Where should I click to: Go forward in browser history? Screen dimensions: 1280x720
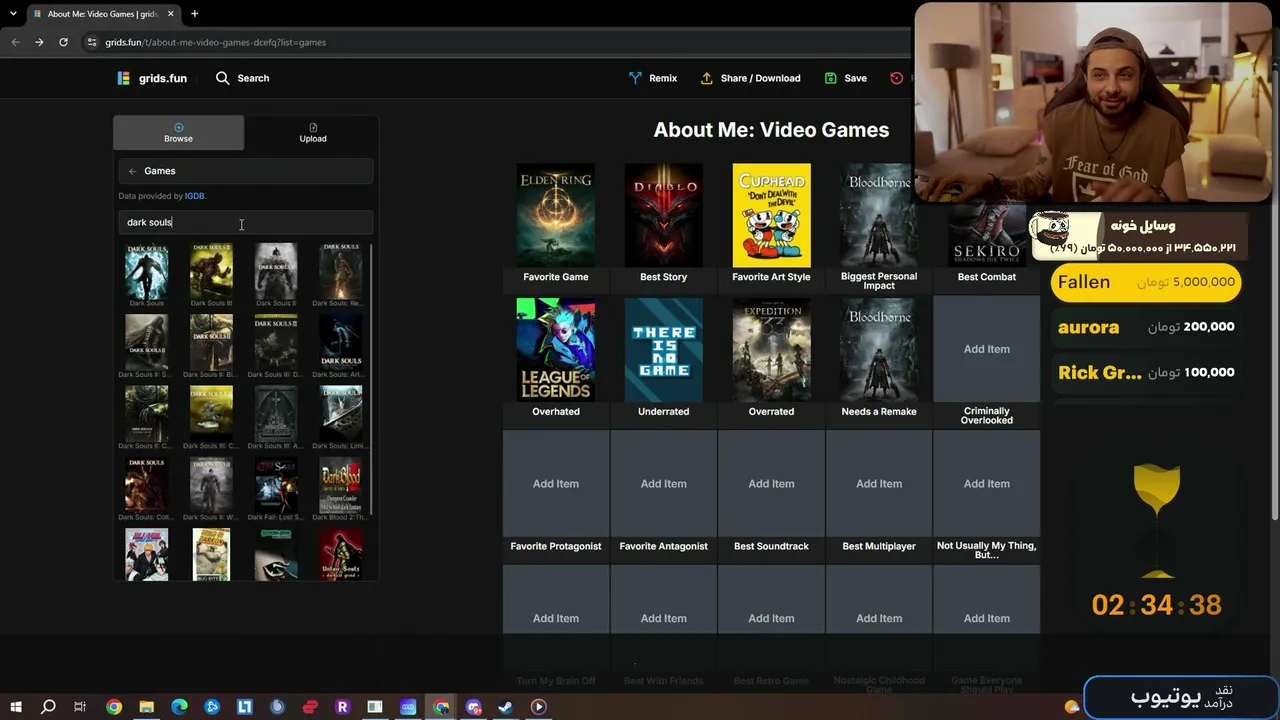(39, 42)
